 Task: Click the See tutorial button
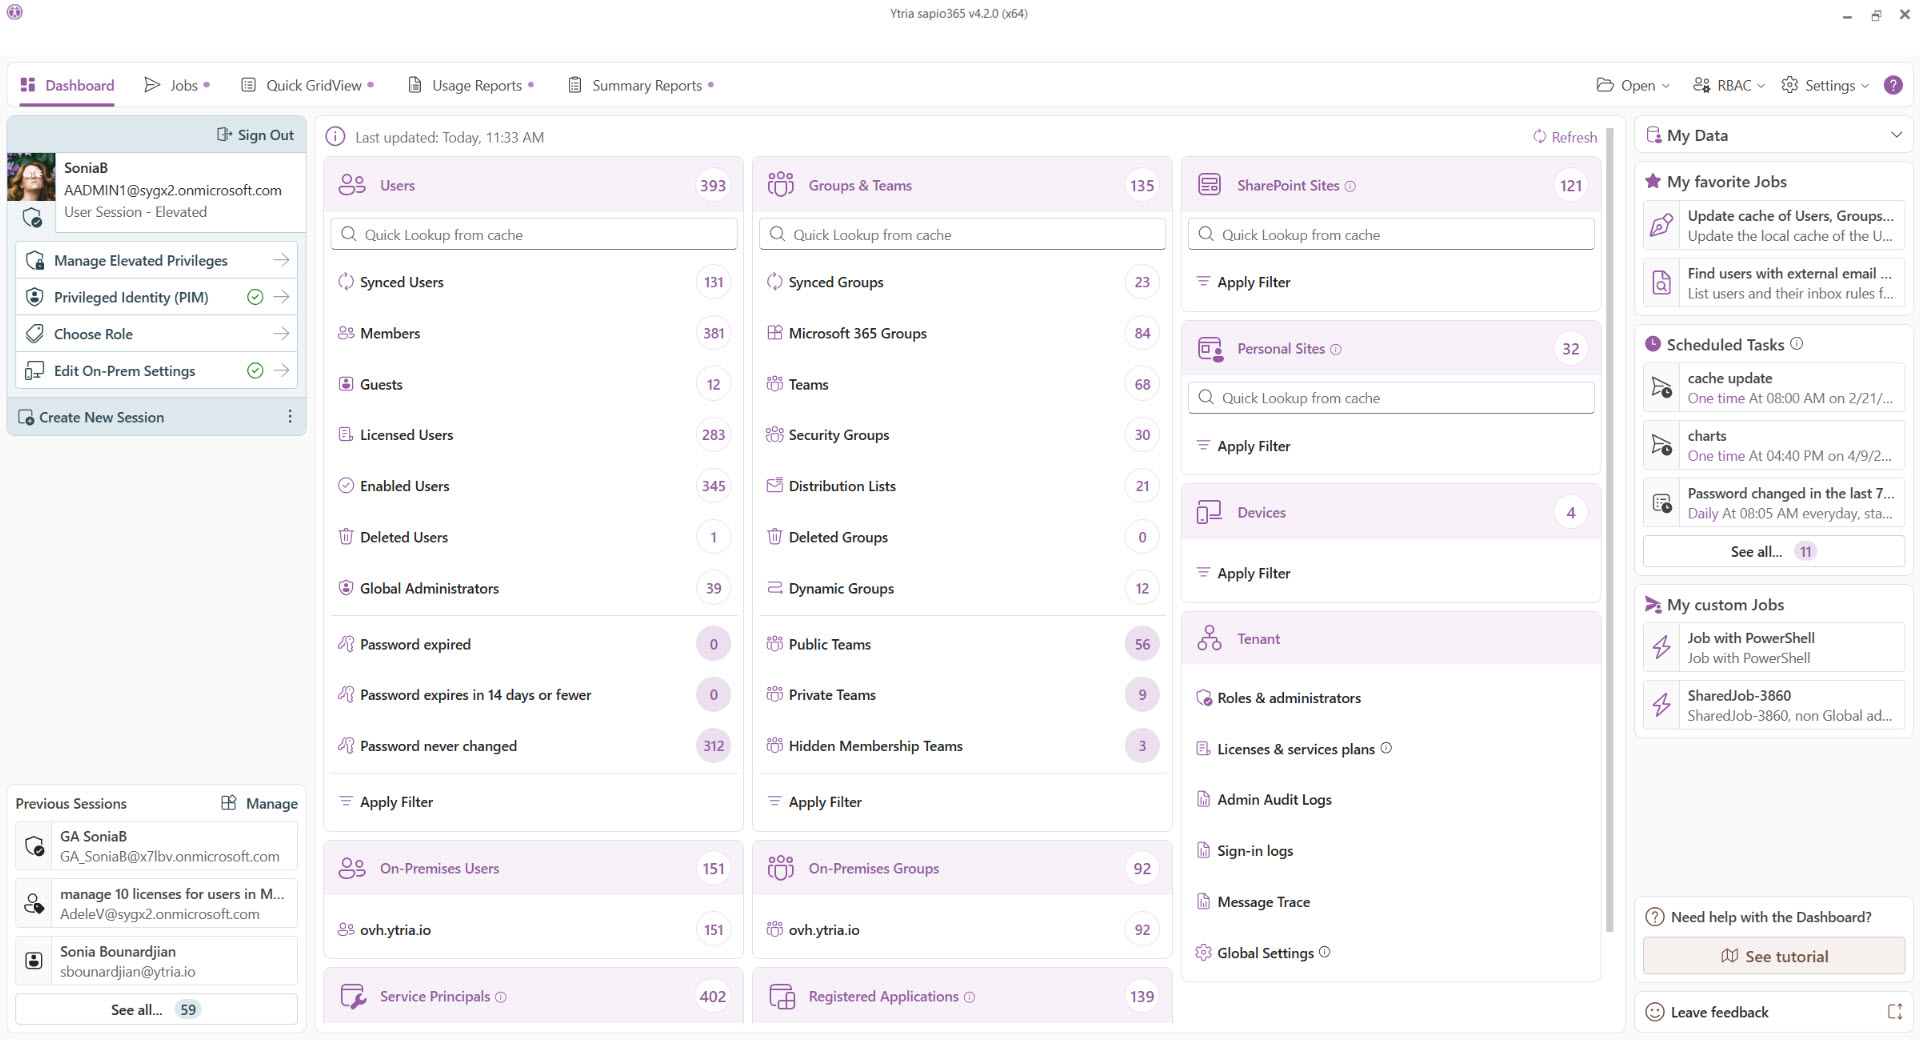(1774, 956)
